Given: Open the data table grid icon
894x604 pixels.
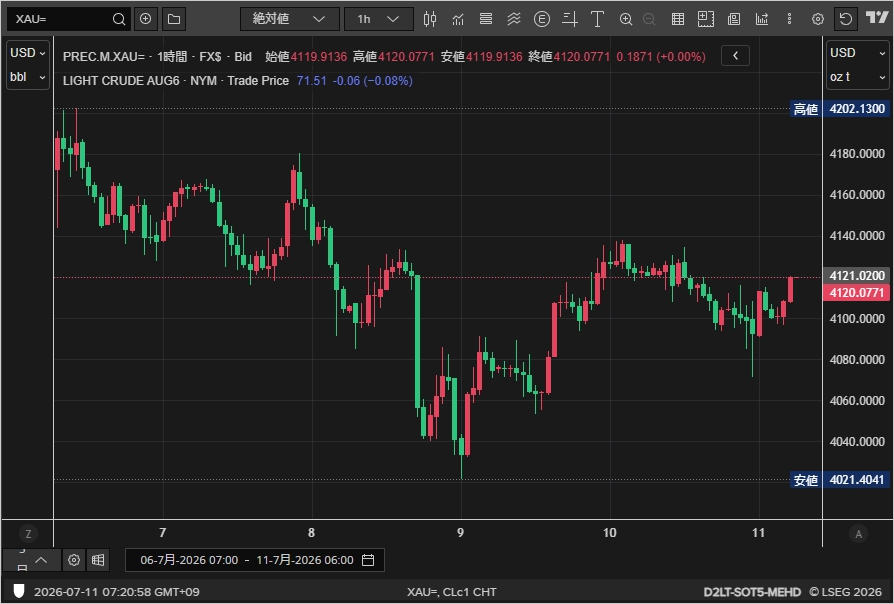Looking at the screenshot, I should (678, 19).
